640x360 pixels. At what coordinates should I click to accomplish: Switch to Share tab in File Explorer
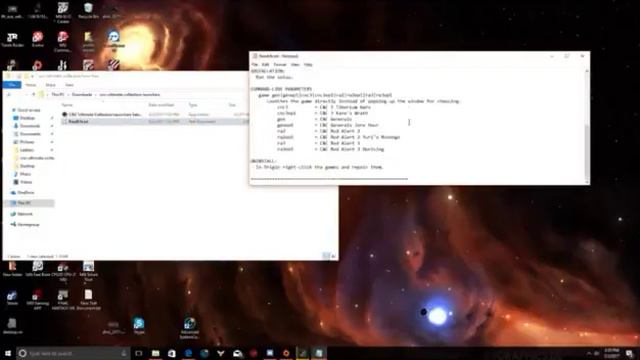click(51, 85)
